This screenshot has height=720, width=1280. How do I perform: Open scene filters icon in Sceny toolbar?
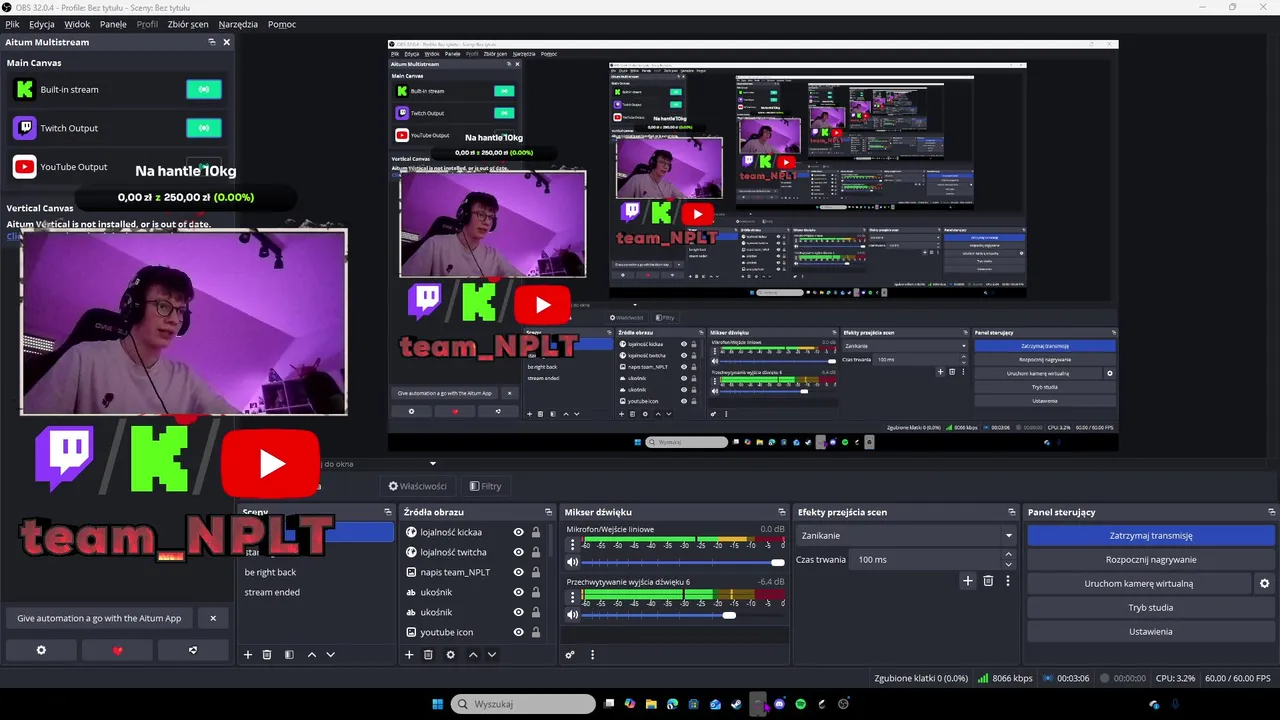(x=289, y=655)
